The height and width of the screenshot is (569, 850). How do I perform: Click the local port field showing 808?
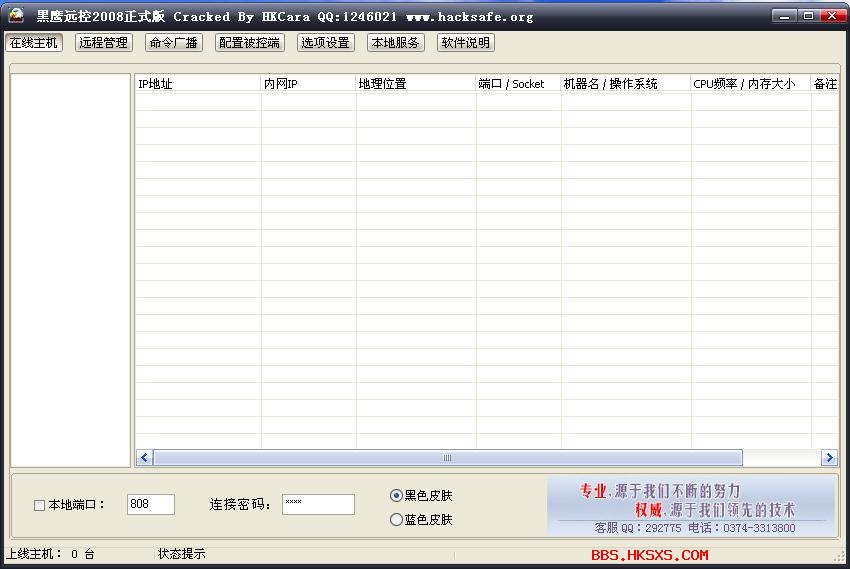coord(151,504)
